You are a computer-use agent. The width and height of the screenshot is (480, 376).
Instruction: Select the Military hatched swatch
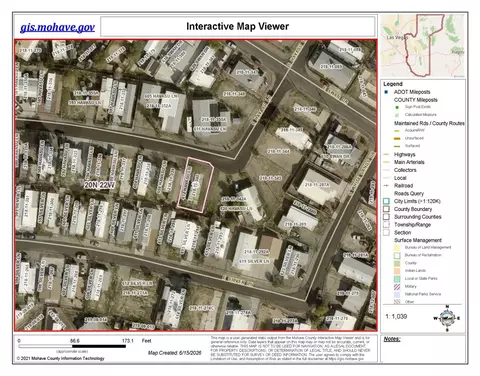click(397, 286)
